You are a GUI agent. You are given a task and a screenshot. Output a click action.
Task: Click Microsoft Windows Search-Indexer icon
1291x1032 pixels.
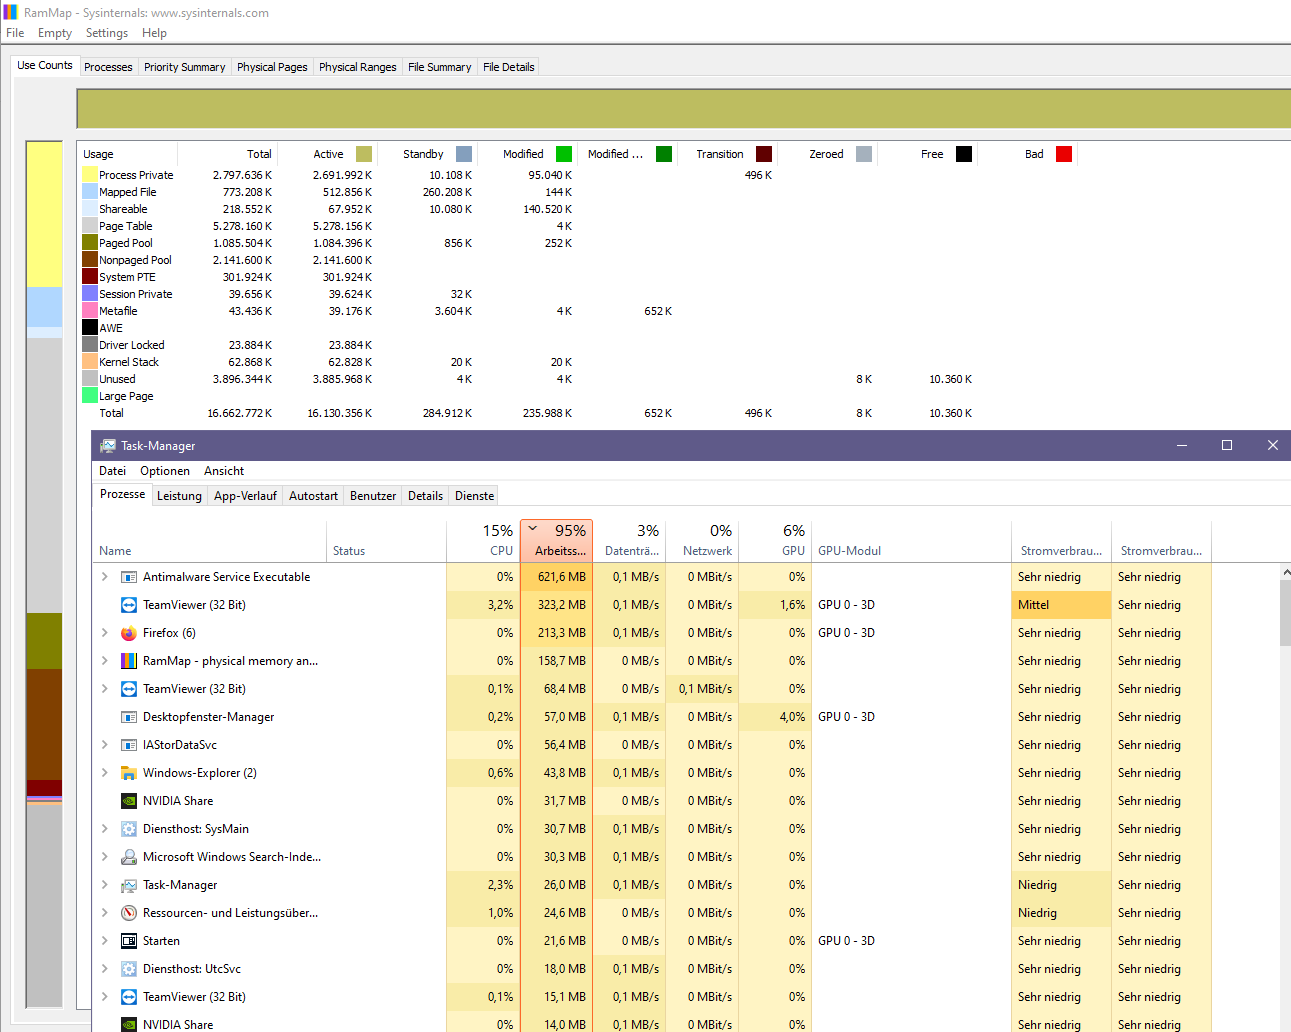point(129,857)
